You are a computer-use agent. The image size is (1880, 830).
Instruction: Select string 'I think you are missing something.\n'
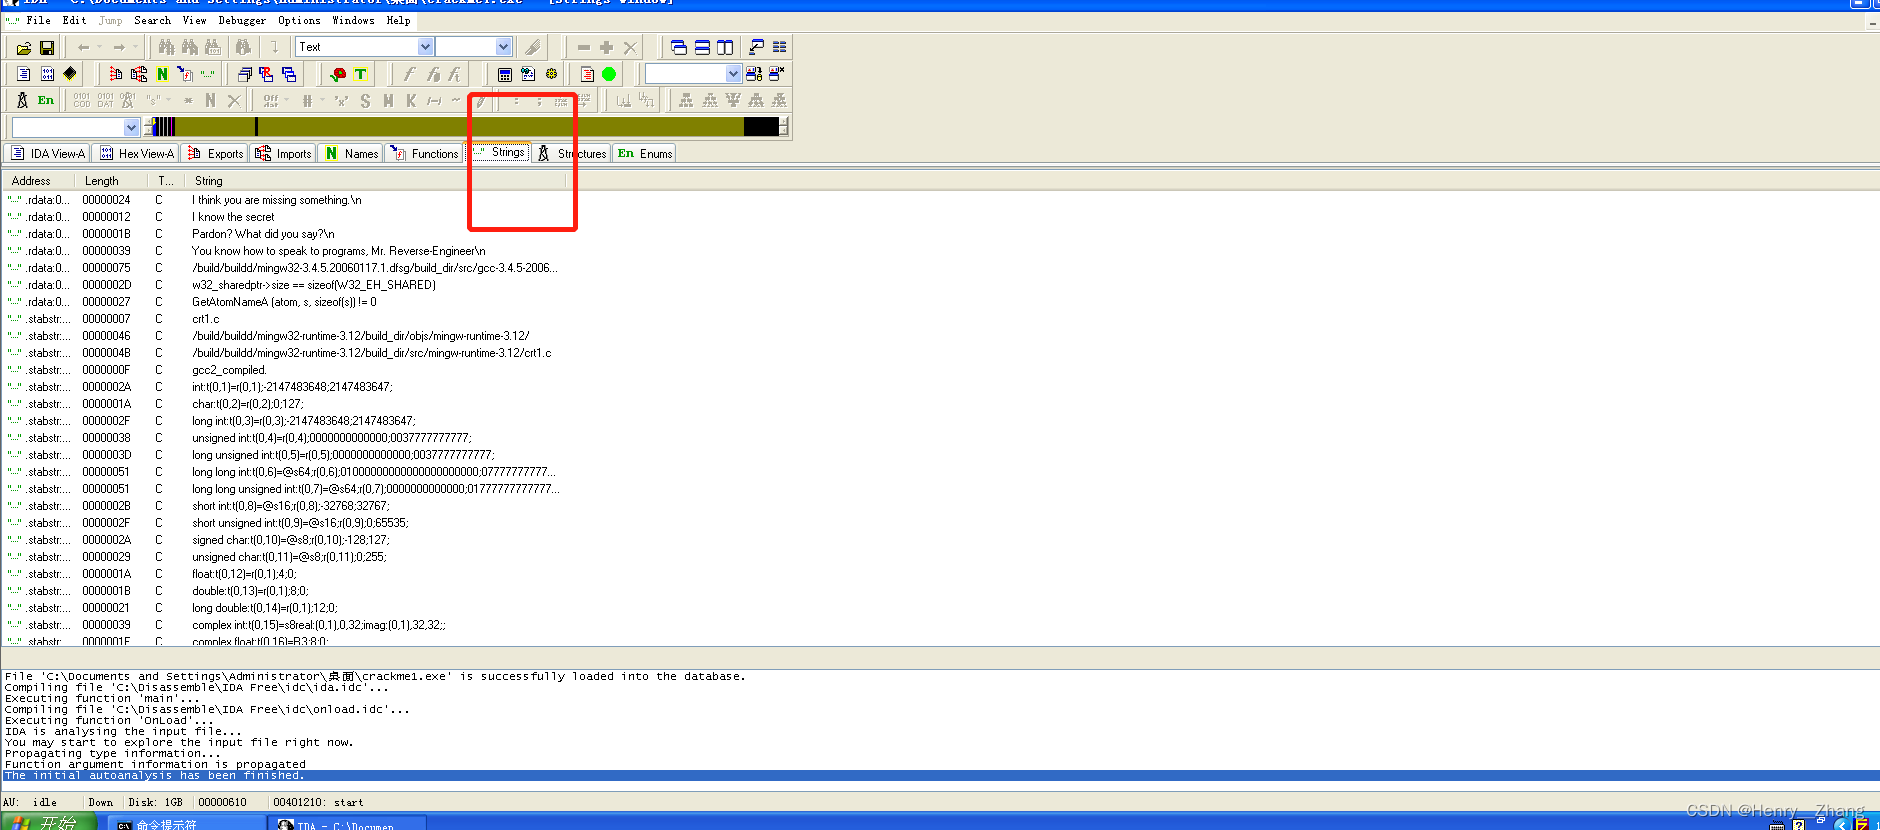276,200
